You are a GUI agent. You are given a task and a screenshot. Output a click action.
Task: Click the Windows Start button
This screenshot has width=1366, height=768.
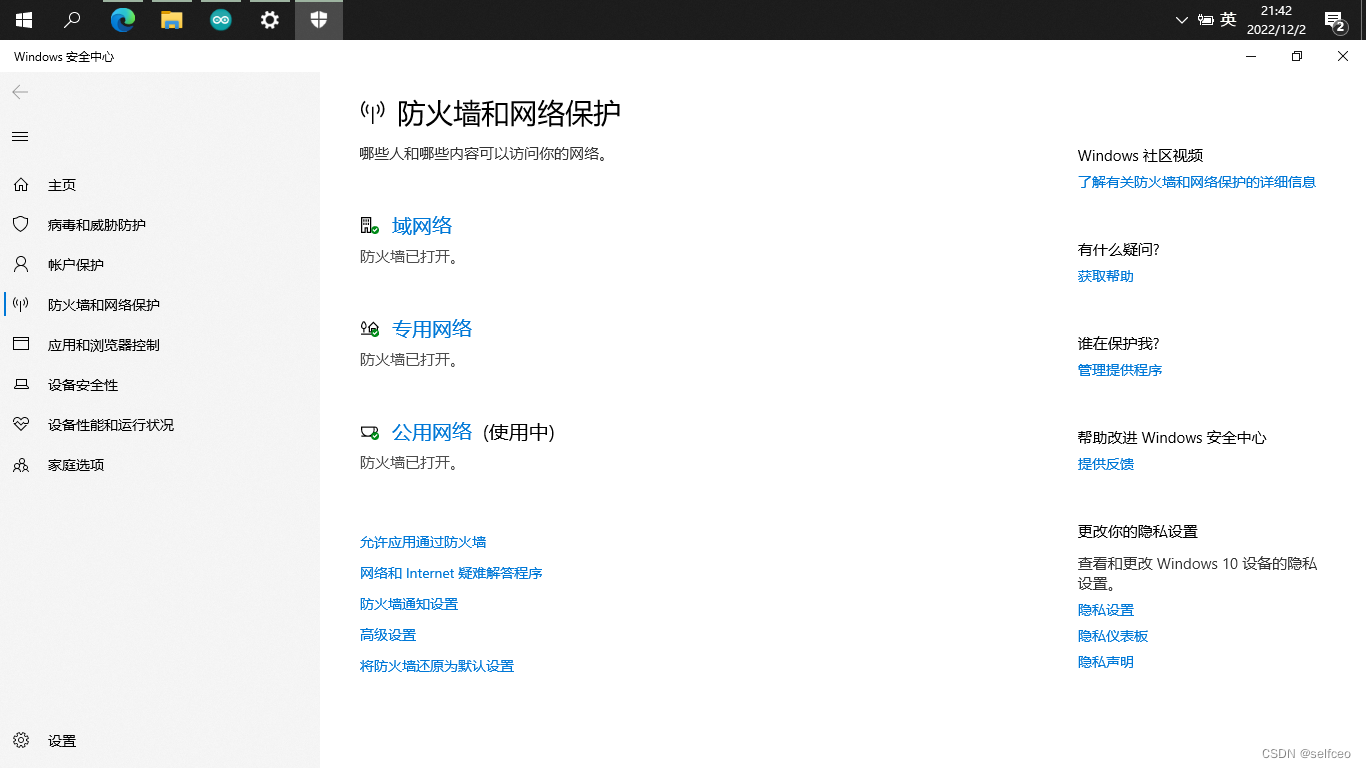tap(24, 19)
